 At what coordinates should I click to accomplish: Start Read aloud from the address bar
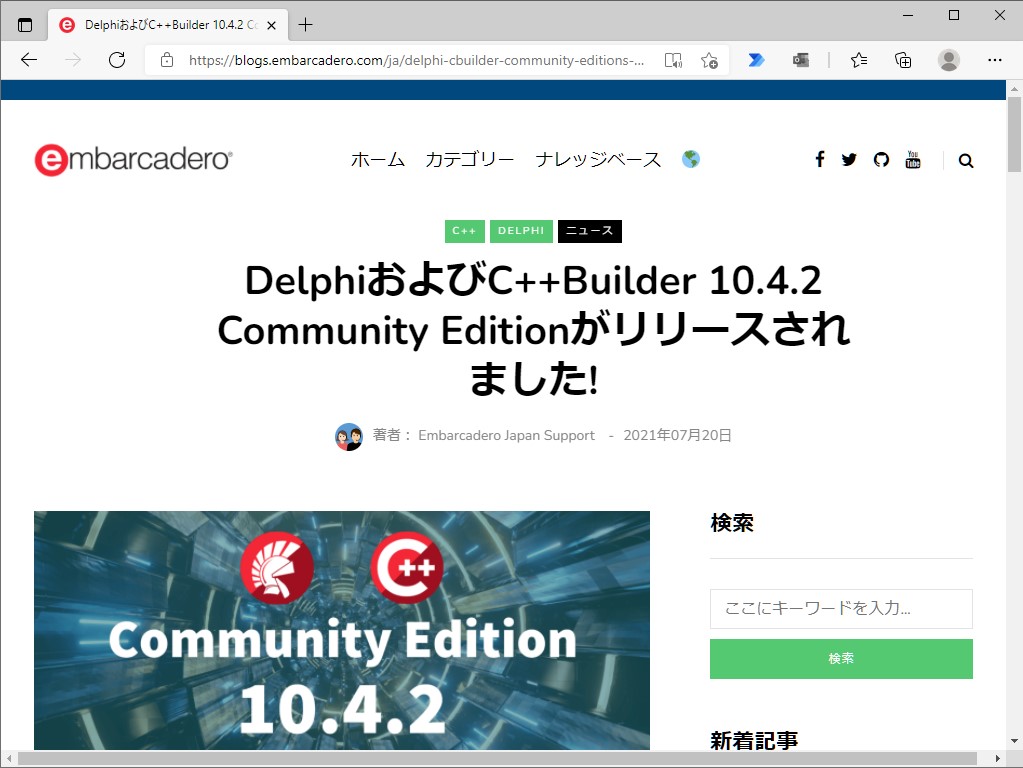pos(673,60)
